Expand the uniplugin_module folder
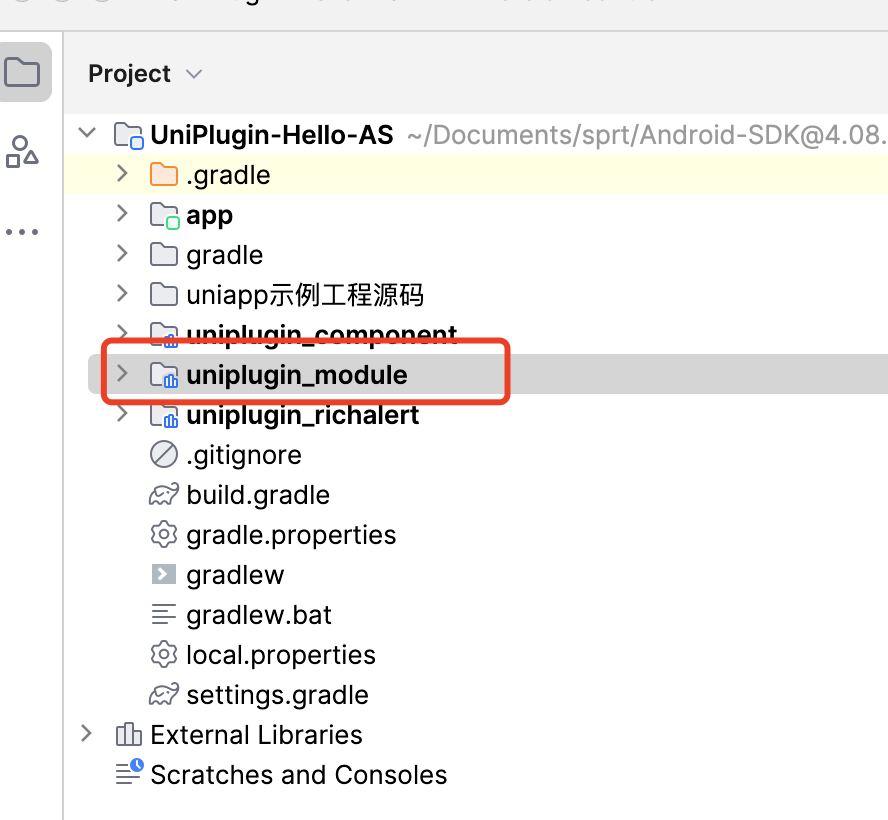 click(x=122, y=374)
